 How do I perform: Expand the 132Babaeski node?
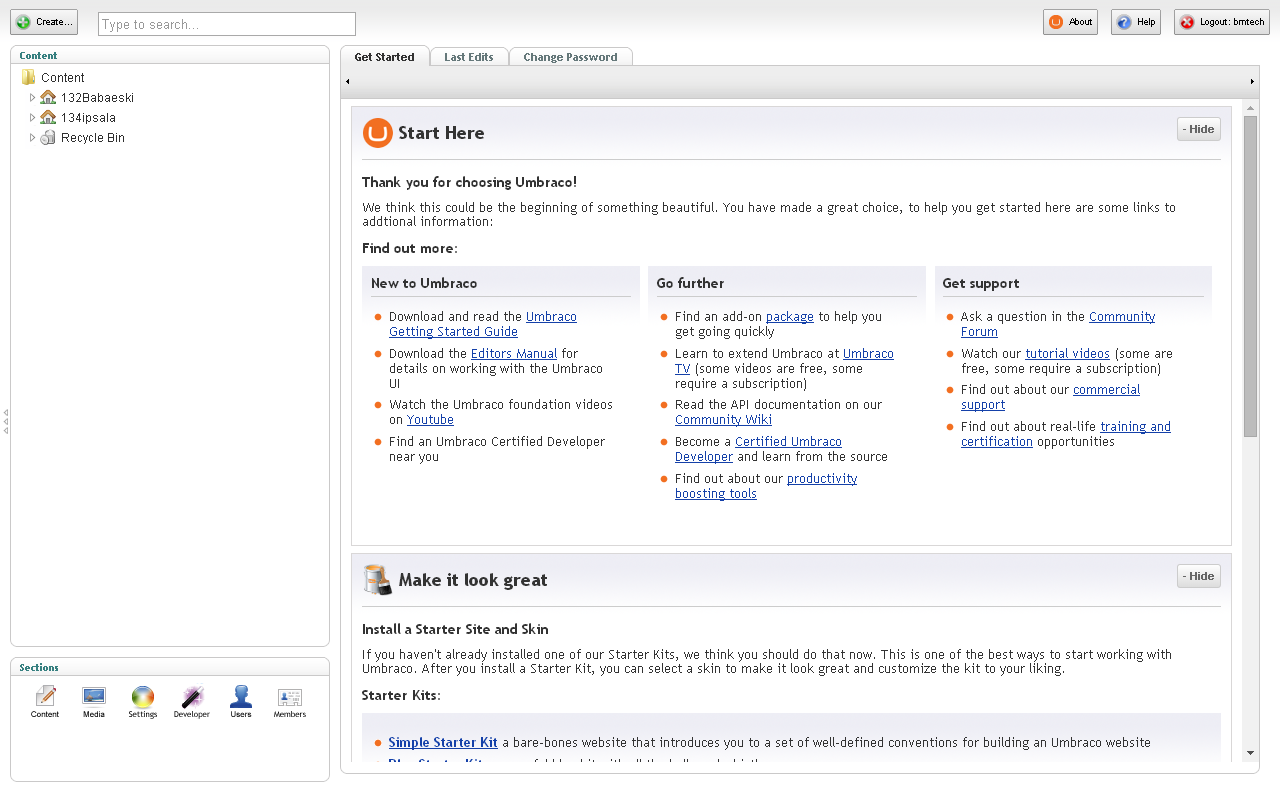33,98
